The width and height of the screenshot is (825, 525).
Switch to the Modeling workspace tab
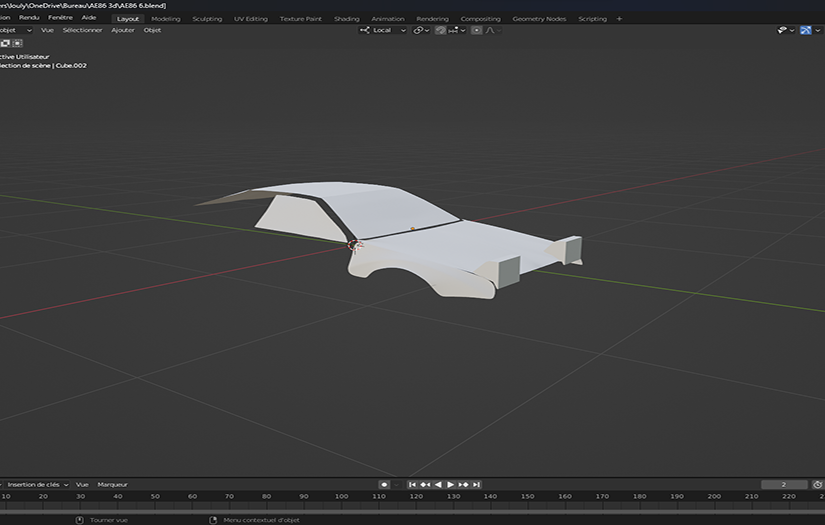pos(166,18)
